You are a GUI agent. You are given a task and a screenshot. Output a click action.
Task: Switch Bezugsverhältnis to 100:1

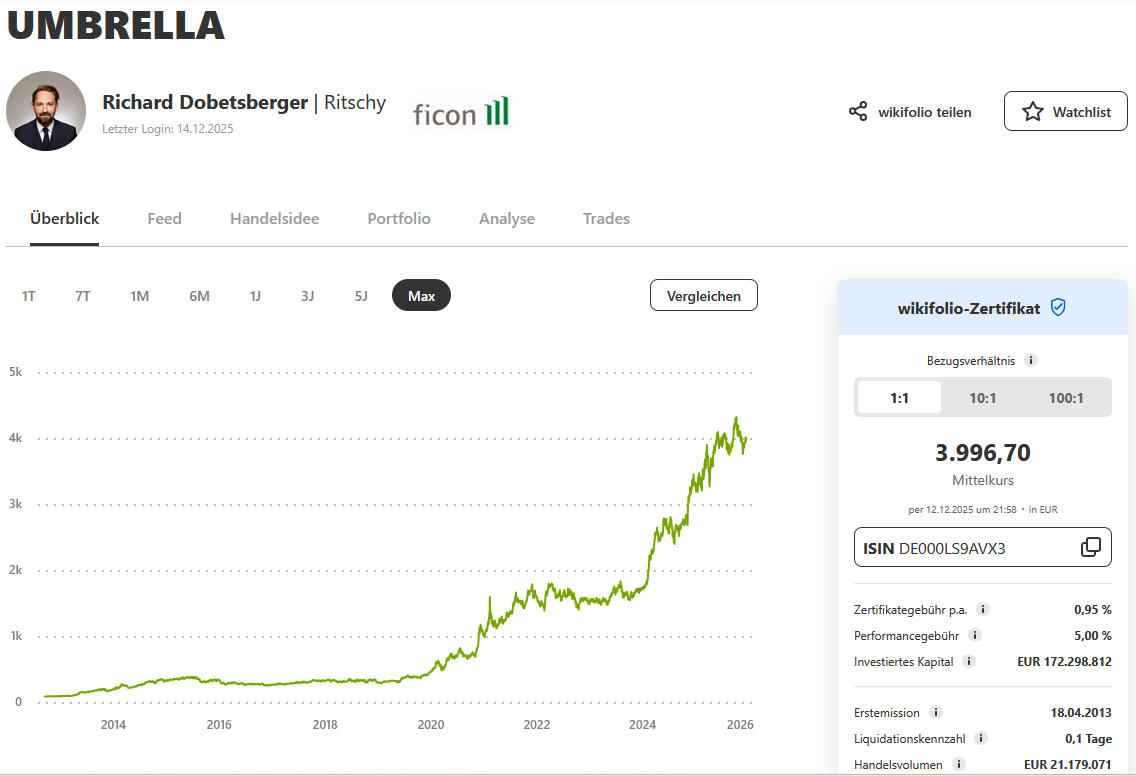coord(1066,398)
